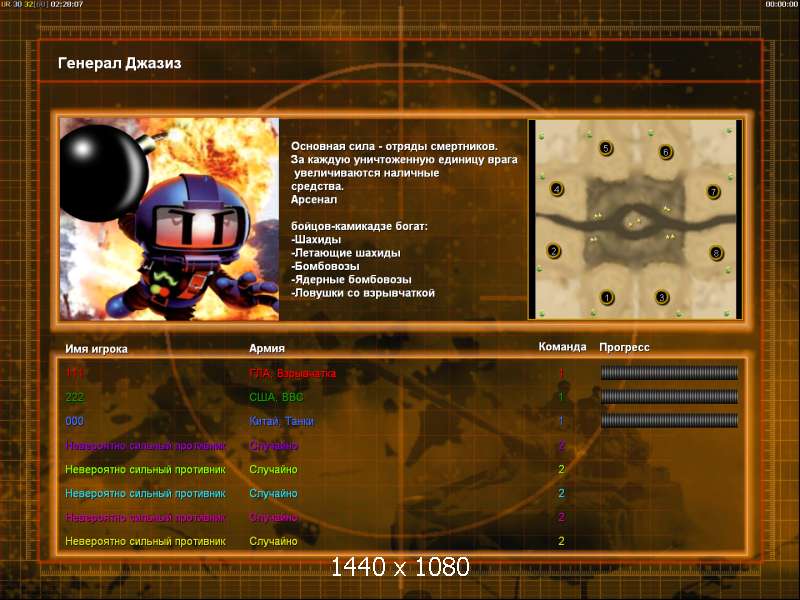Screen dimensions: 800x600
Task: Select the red player name "111"
Action: pos(74,373)
